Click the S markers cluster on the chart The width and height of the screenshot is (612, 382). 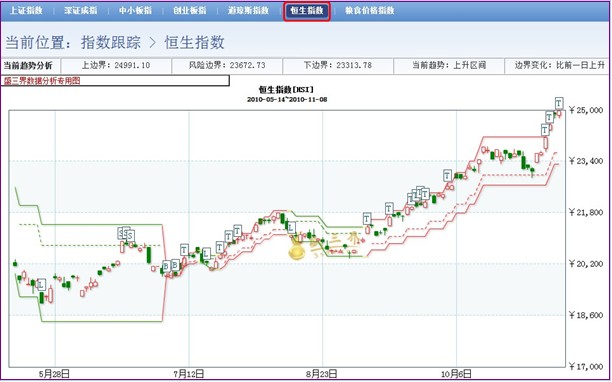126,234
